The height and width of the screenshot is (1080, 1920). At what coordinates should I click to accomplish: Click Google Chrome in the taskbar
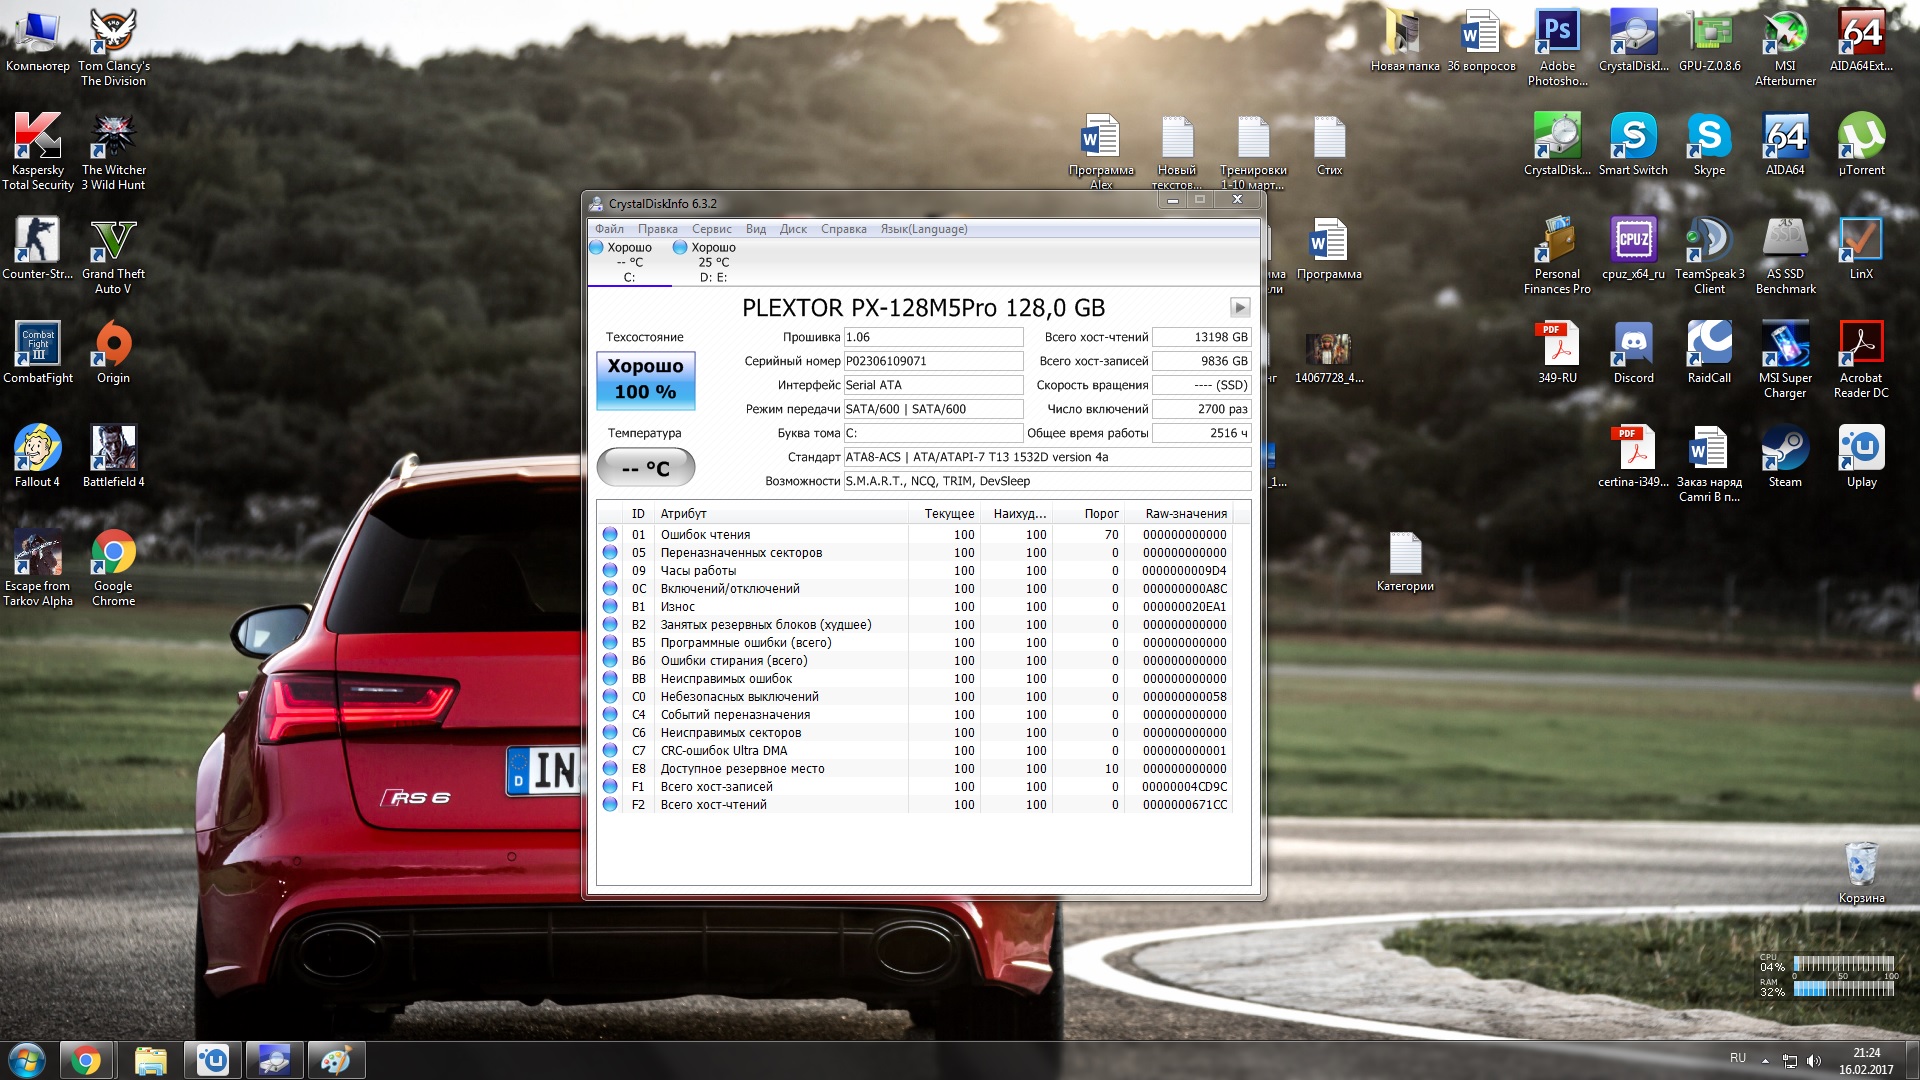click(86, 1060)
